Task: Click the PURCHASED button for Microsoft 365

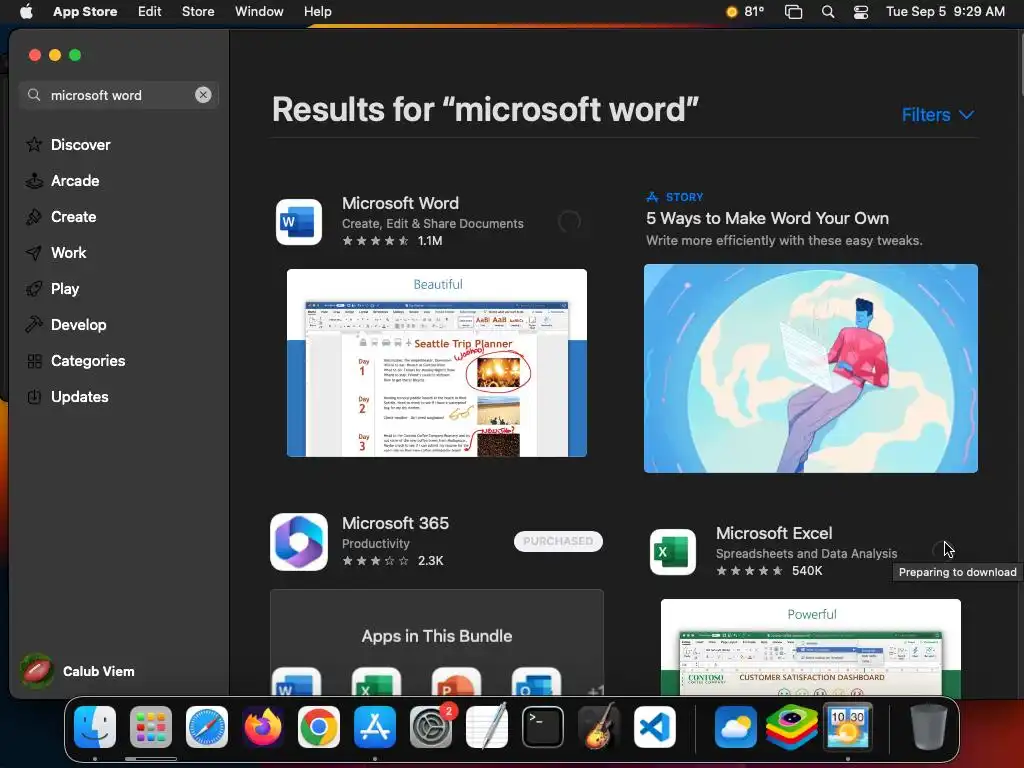Action: (558, 541)
